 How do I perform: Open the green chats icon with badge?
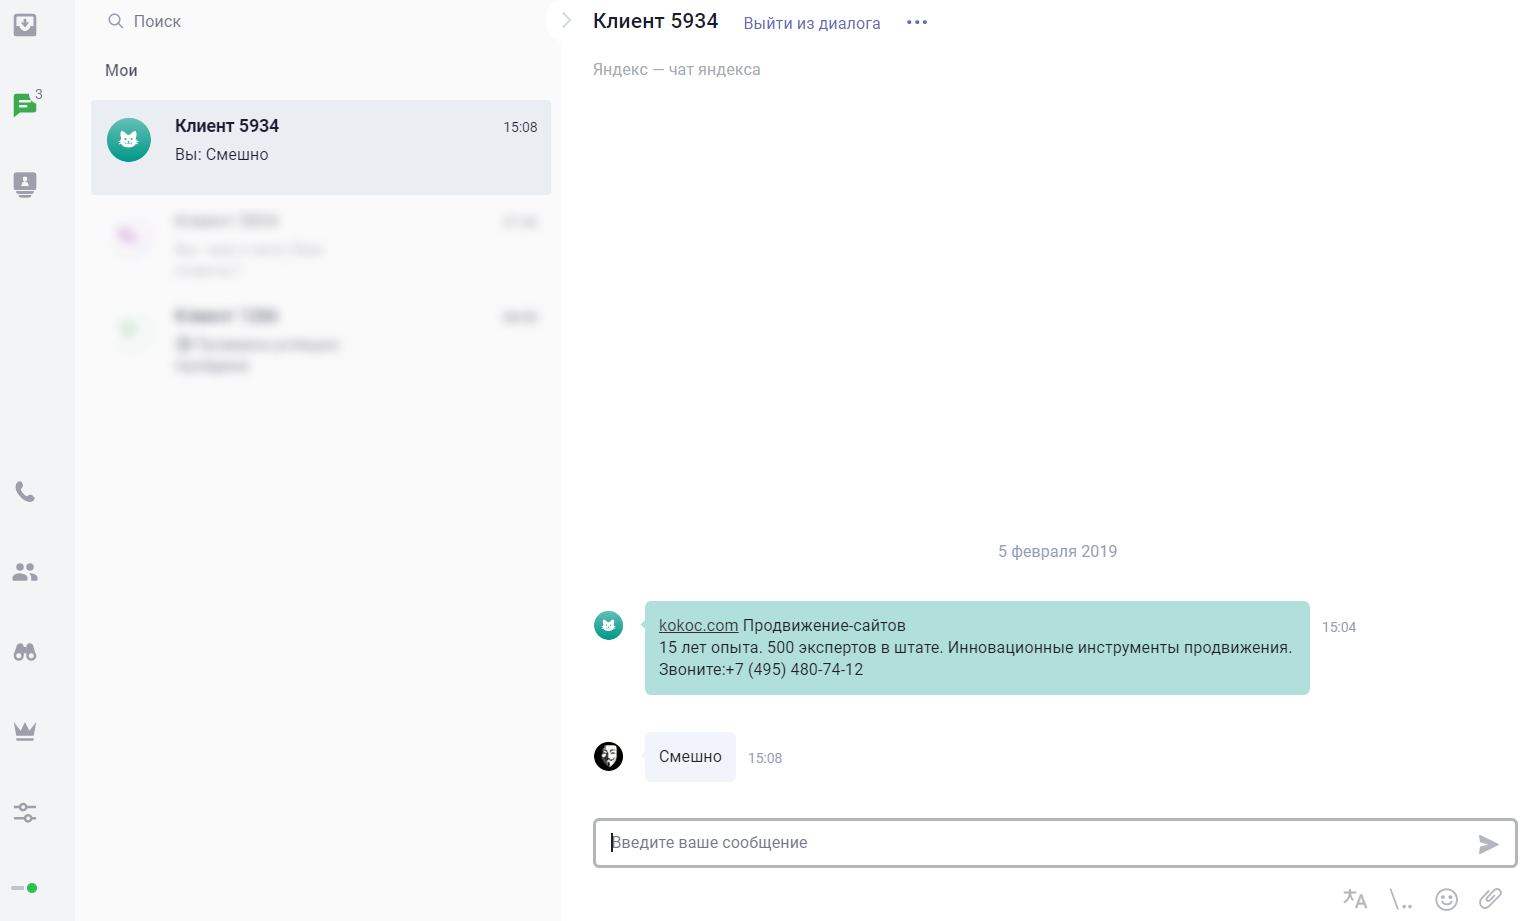[25, 105]
